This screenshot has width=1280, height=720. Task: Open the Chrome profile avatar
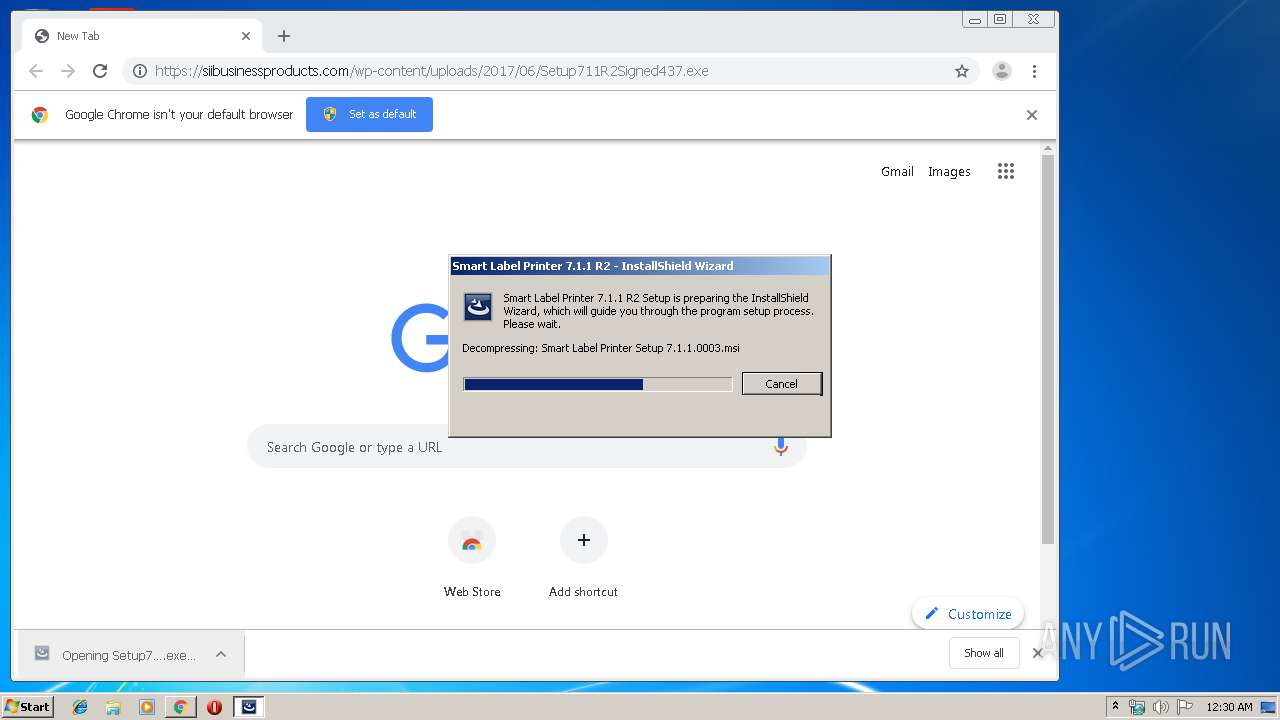point(1001,71)
